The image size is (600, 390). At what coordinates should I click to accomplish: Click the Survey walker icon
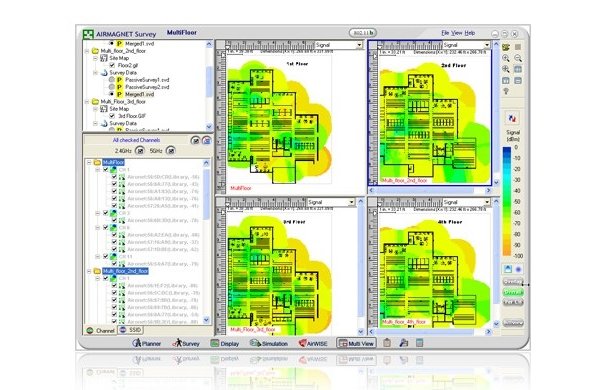(x=177, y=343)
